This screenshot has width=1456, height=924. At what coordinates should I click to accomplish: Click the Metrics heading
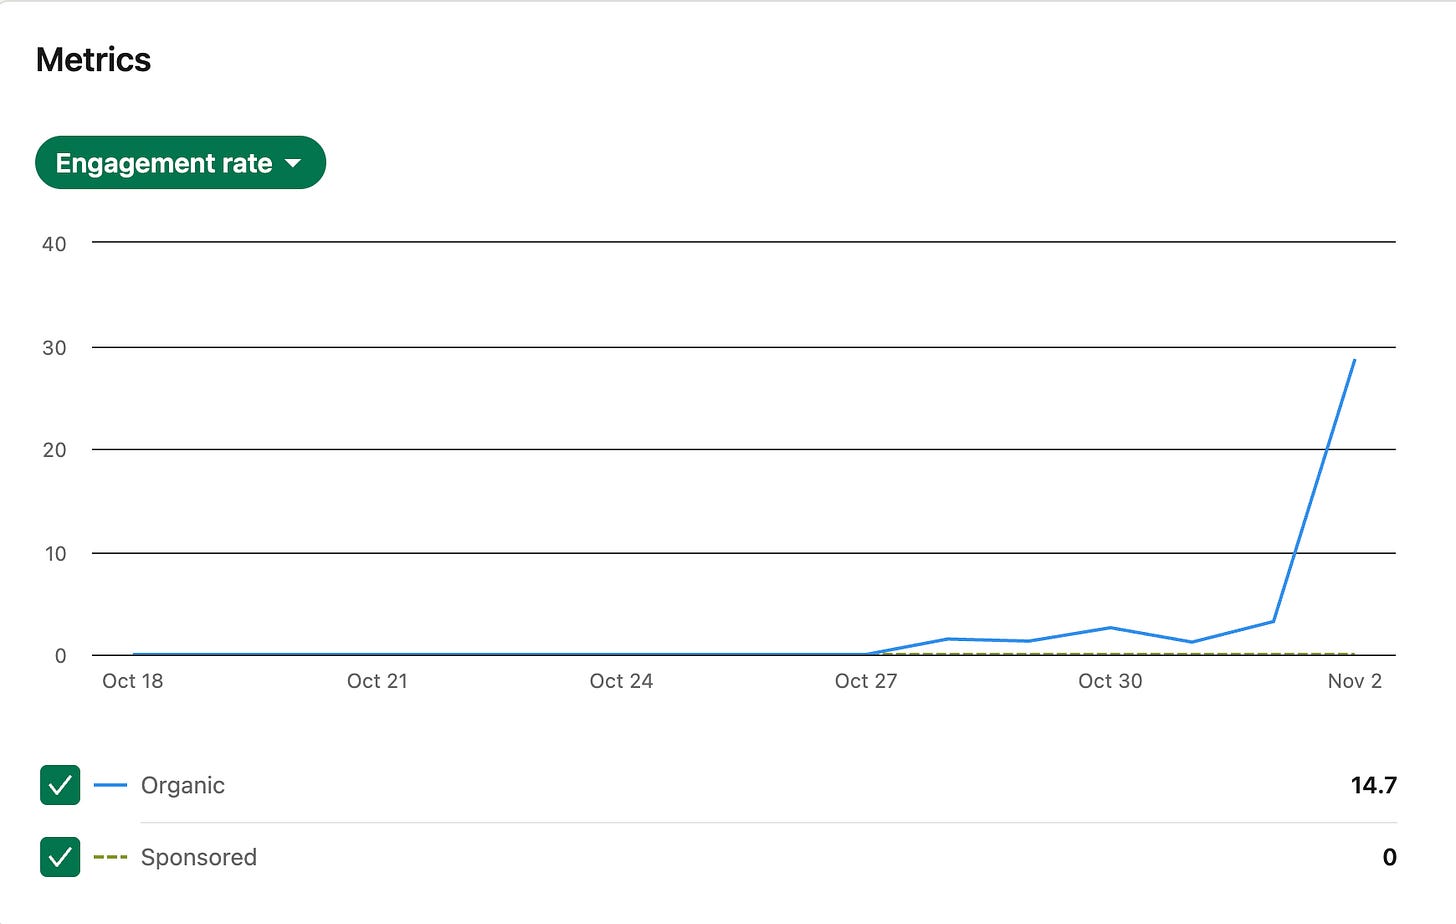coord(93,60)
